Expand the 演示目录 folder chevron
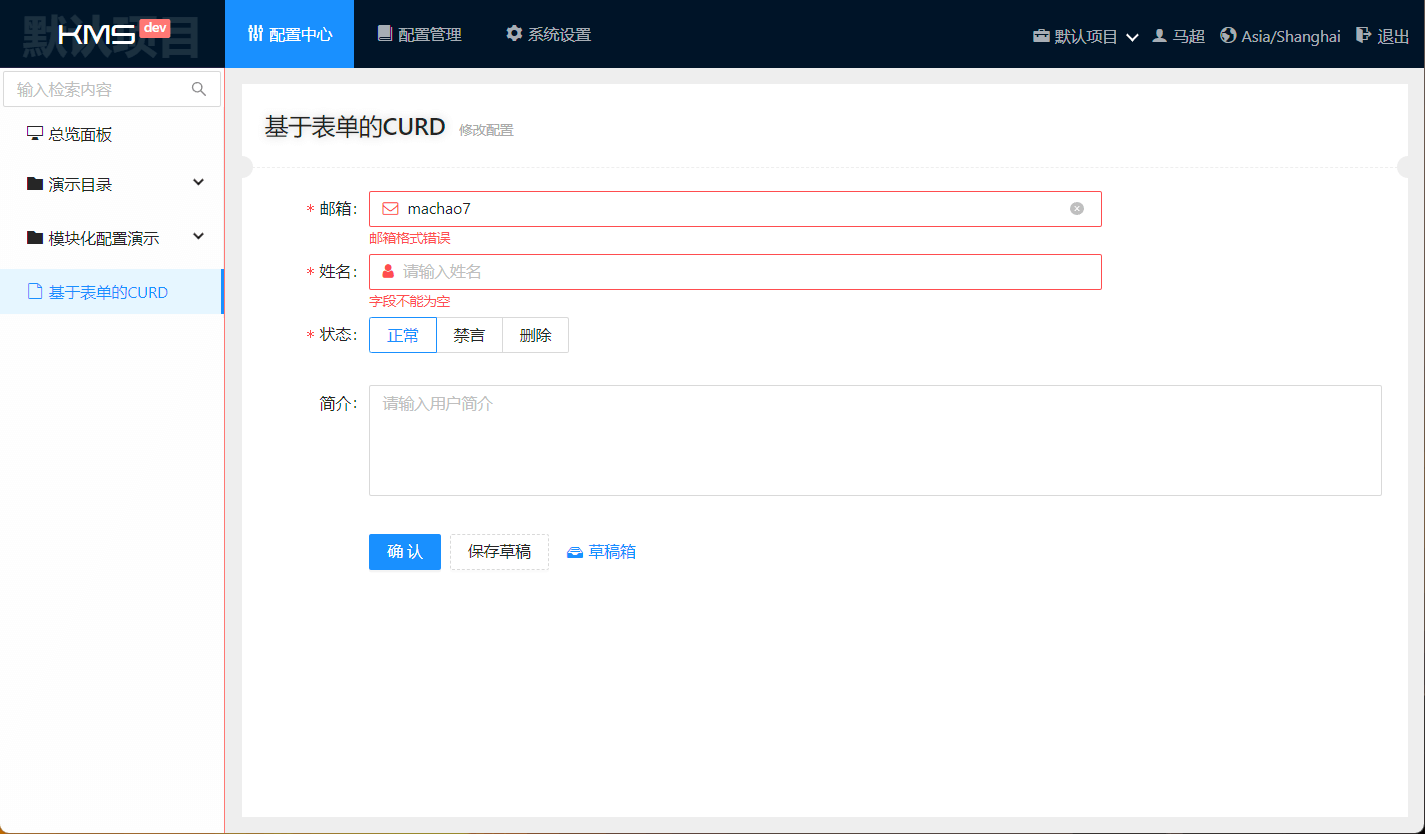1425x834 pixels. pyautogui.click(x=198, y=183)
